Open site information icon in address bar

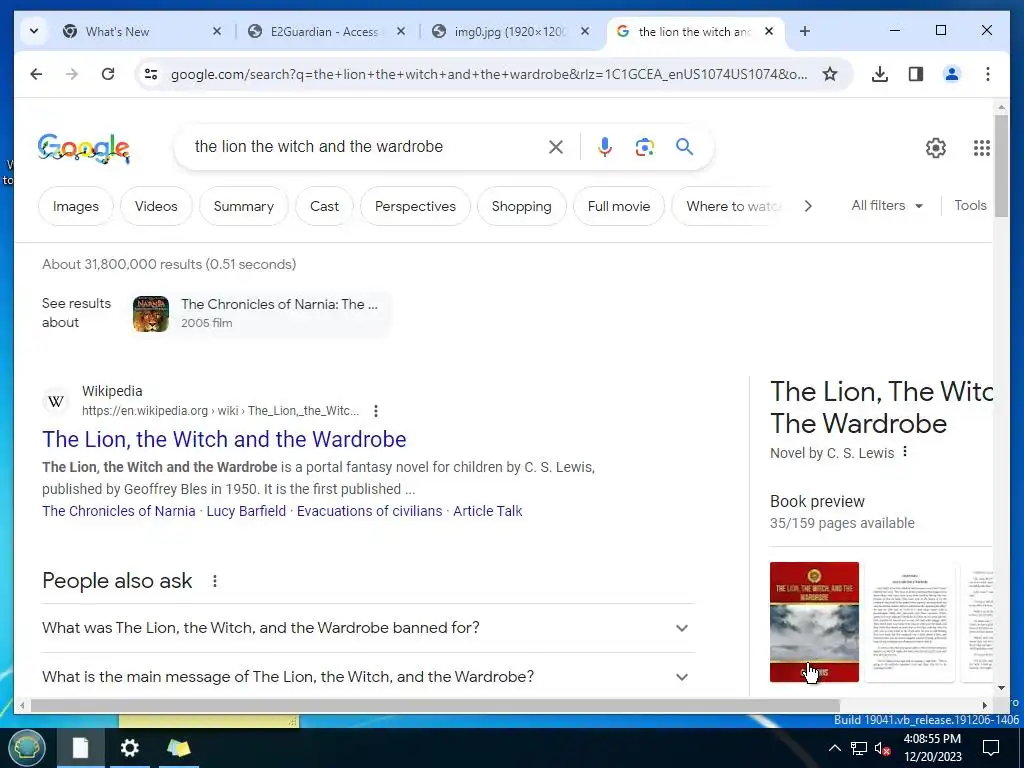pyautogui.click(x=151, y=74)
